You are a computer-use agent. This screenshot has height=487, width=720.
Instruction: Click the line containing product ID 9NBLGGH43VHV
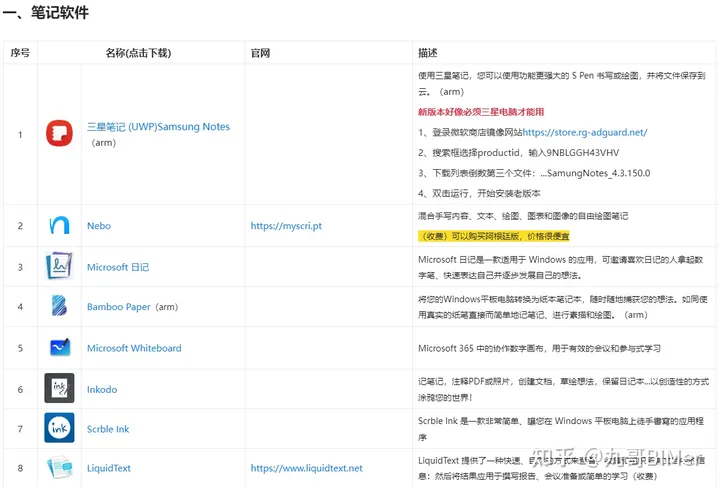[x=518, y=152]
